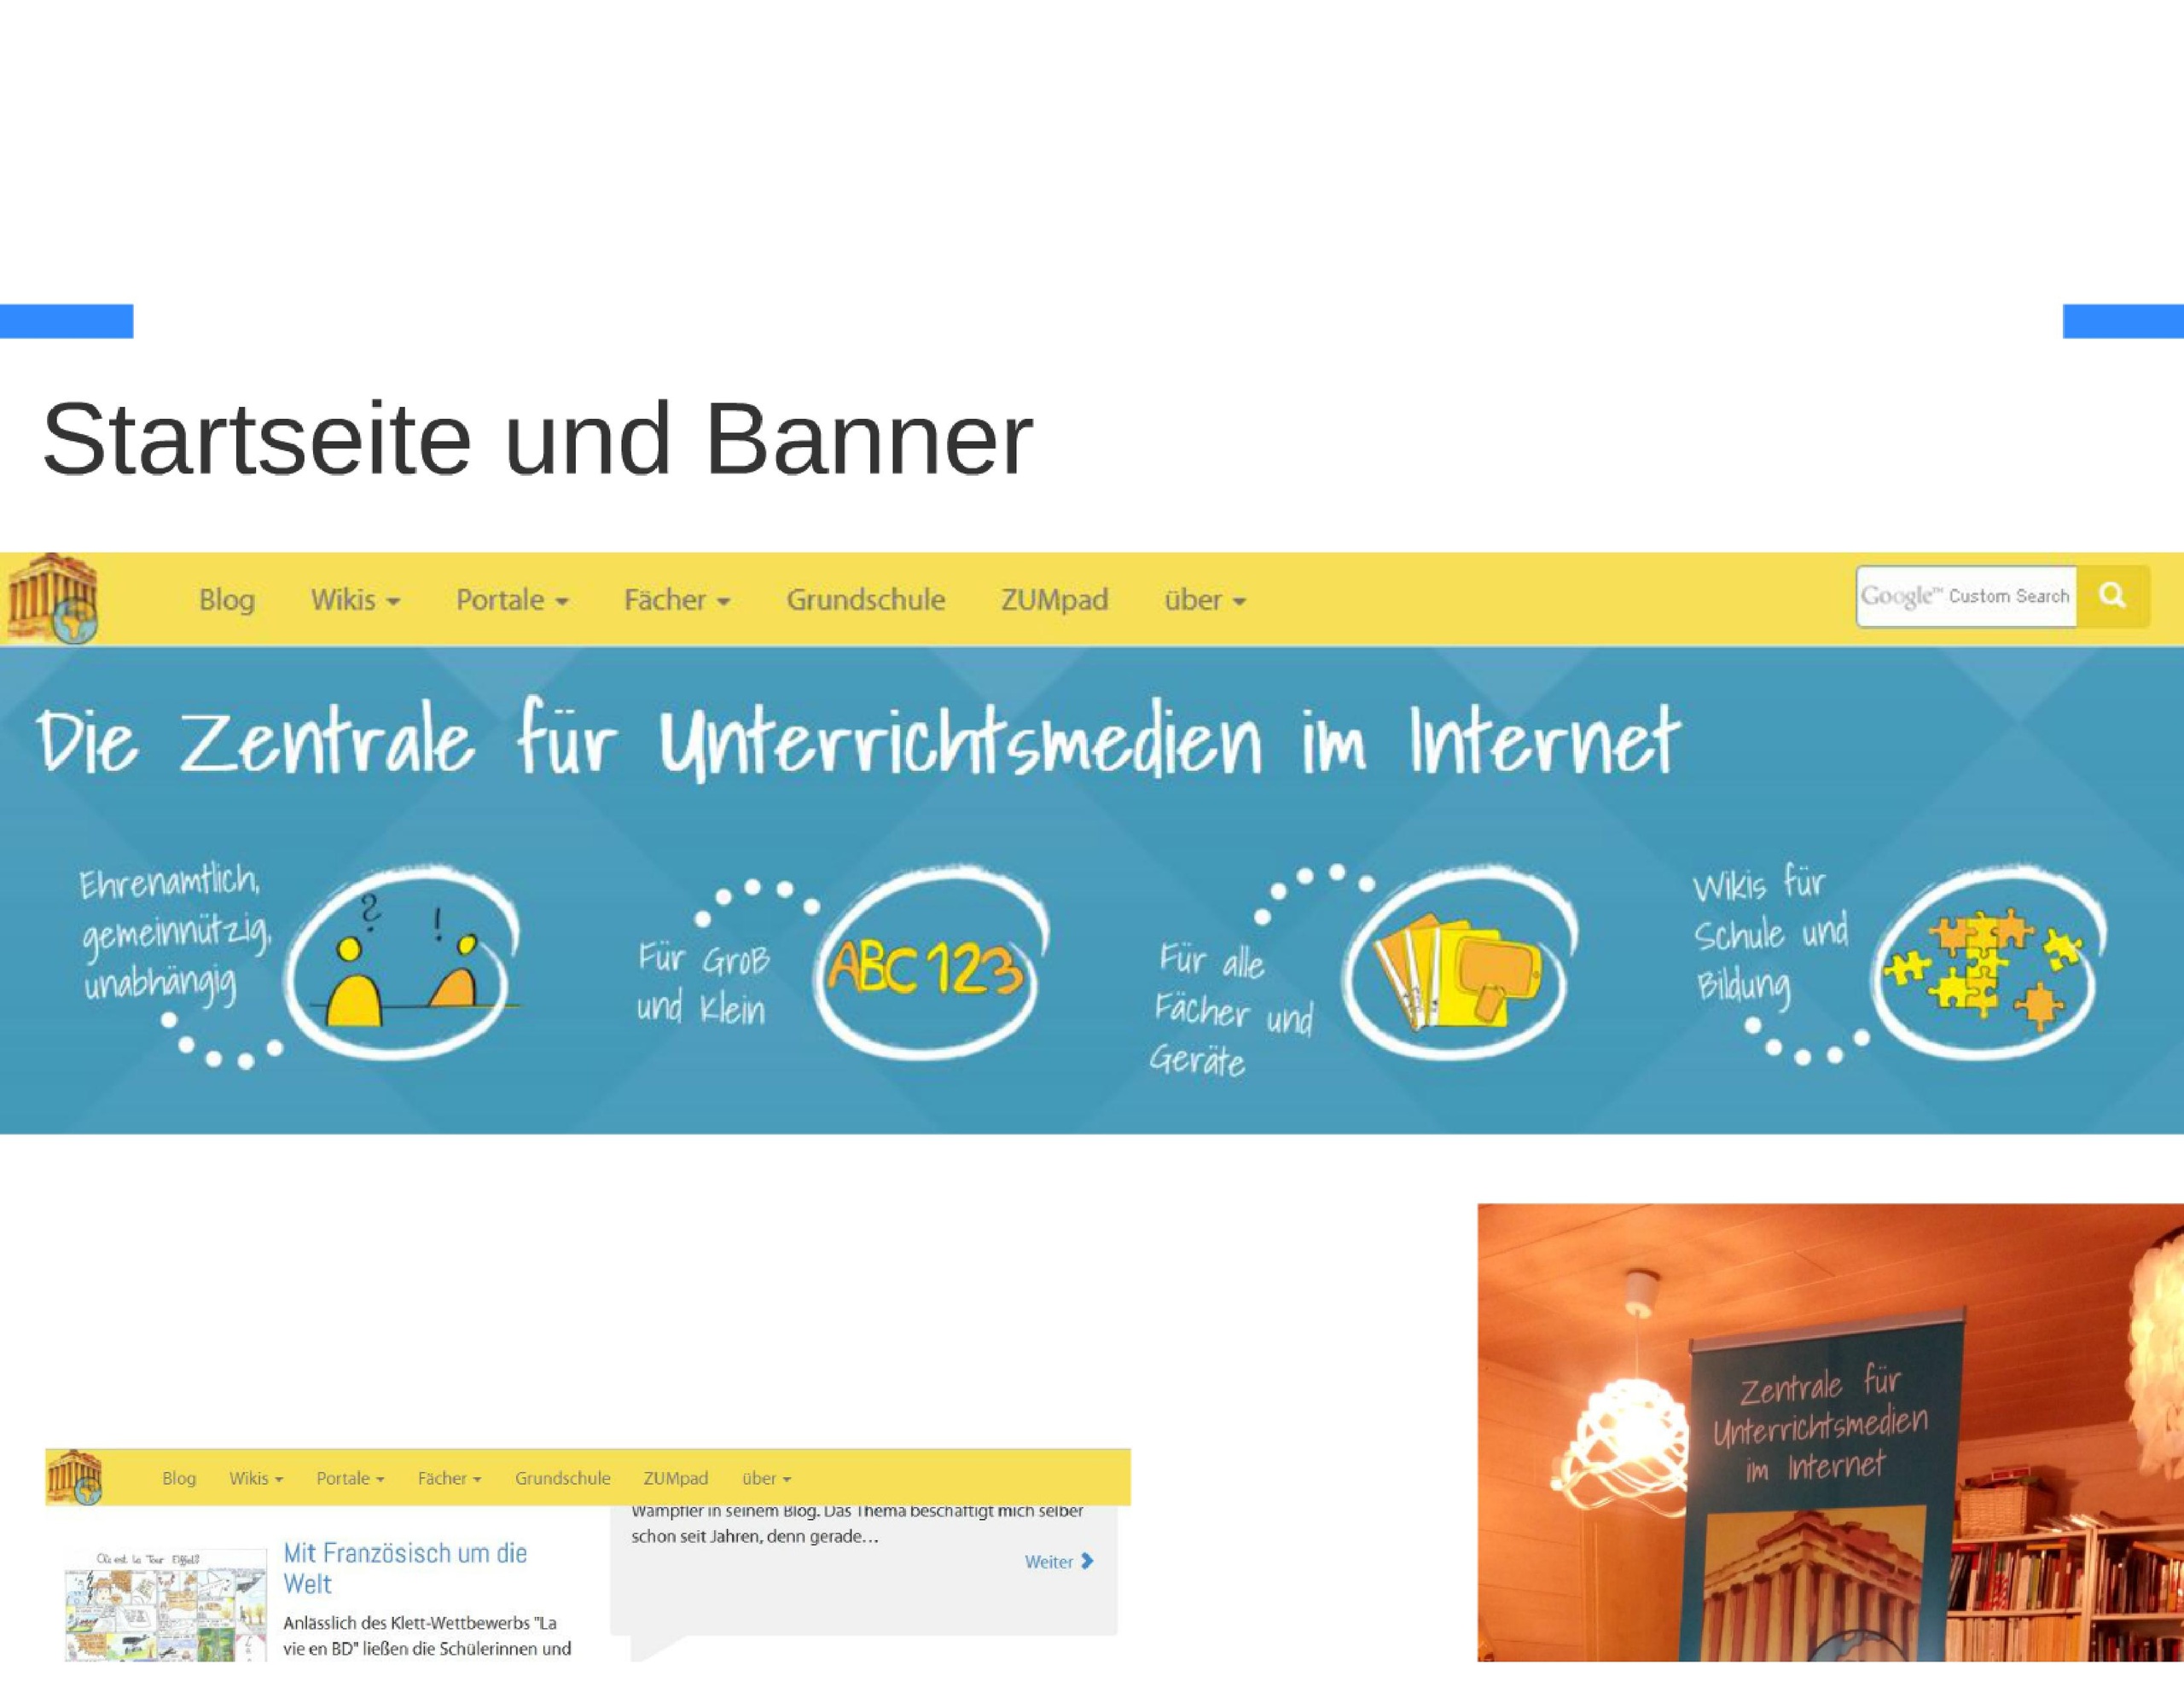This screenshot has height=1687, width=2184.
Task: Click the small temple logo in lower navbar
Action: pyautogui.click(x=75, y=1477)
